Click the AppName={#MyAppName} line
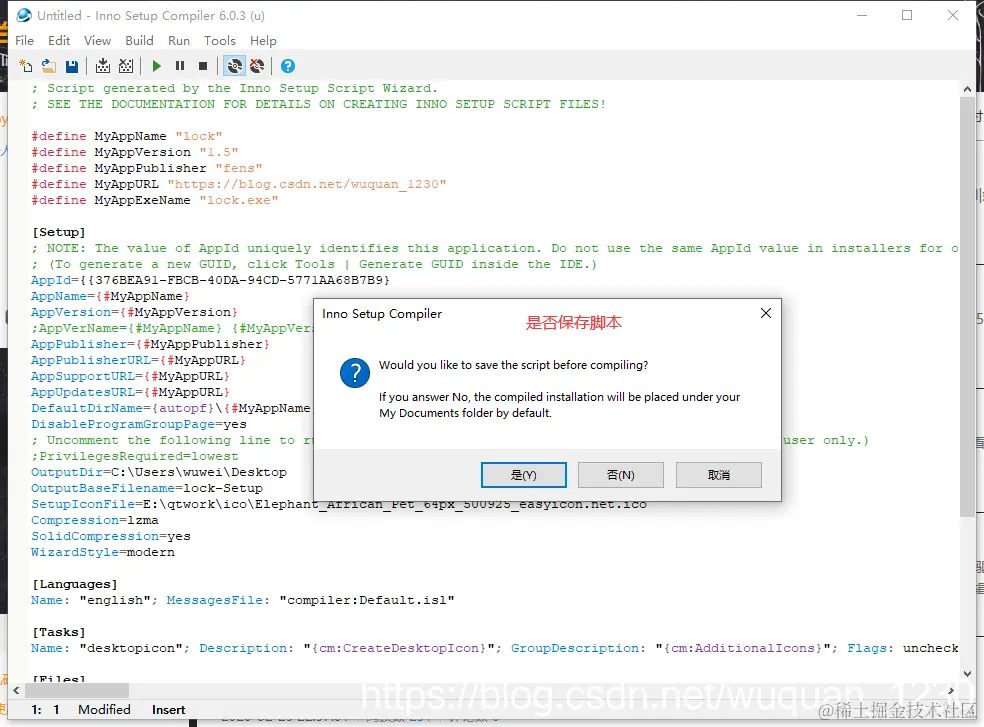This screenshot has width=984, height=727. coord(110,296)
